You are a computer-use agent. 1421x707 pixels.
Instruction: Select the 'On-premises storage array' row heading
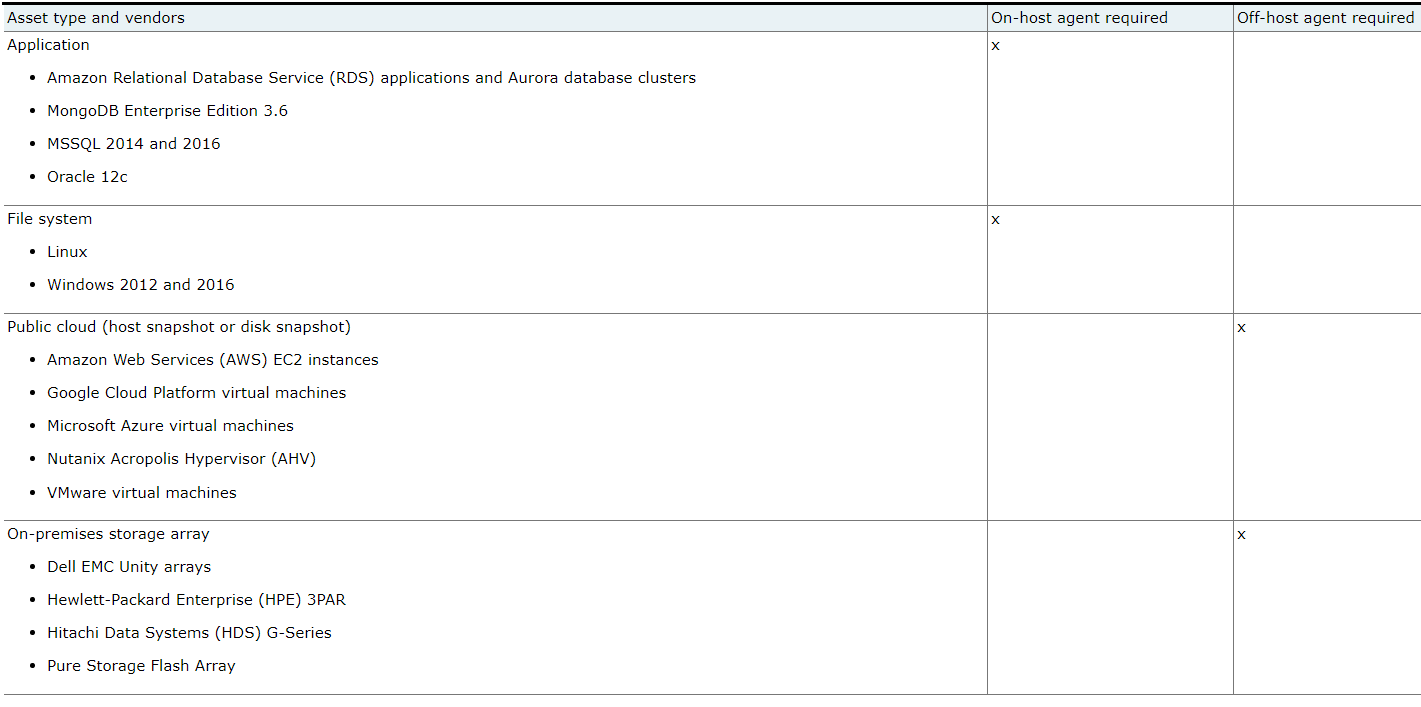108,534
